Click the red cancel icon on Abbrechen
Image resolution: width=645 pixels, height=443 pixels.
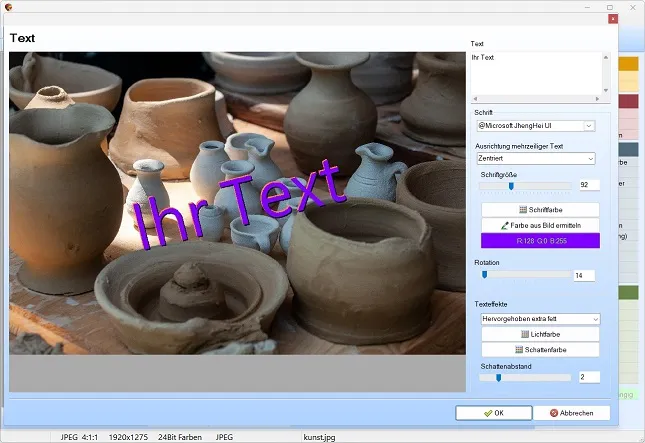(x=554, y=413)
